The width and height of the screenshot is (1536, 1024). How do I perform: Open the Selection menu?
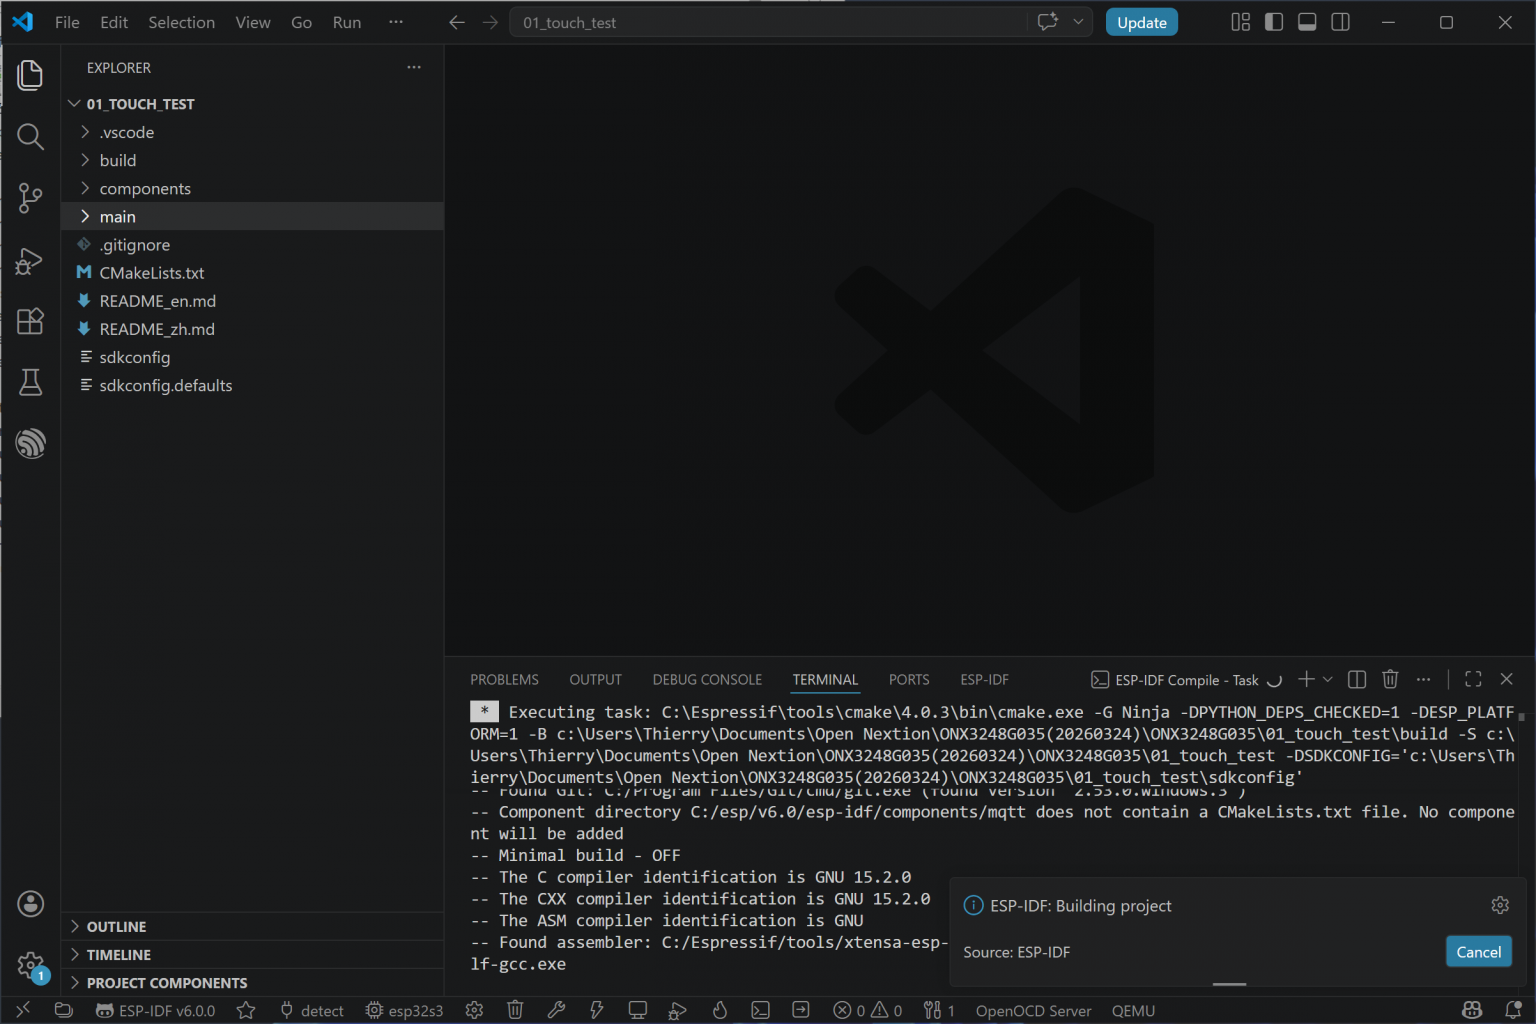pyautogui.click(x=181, y=22)
